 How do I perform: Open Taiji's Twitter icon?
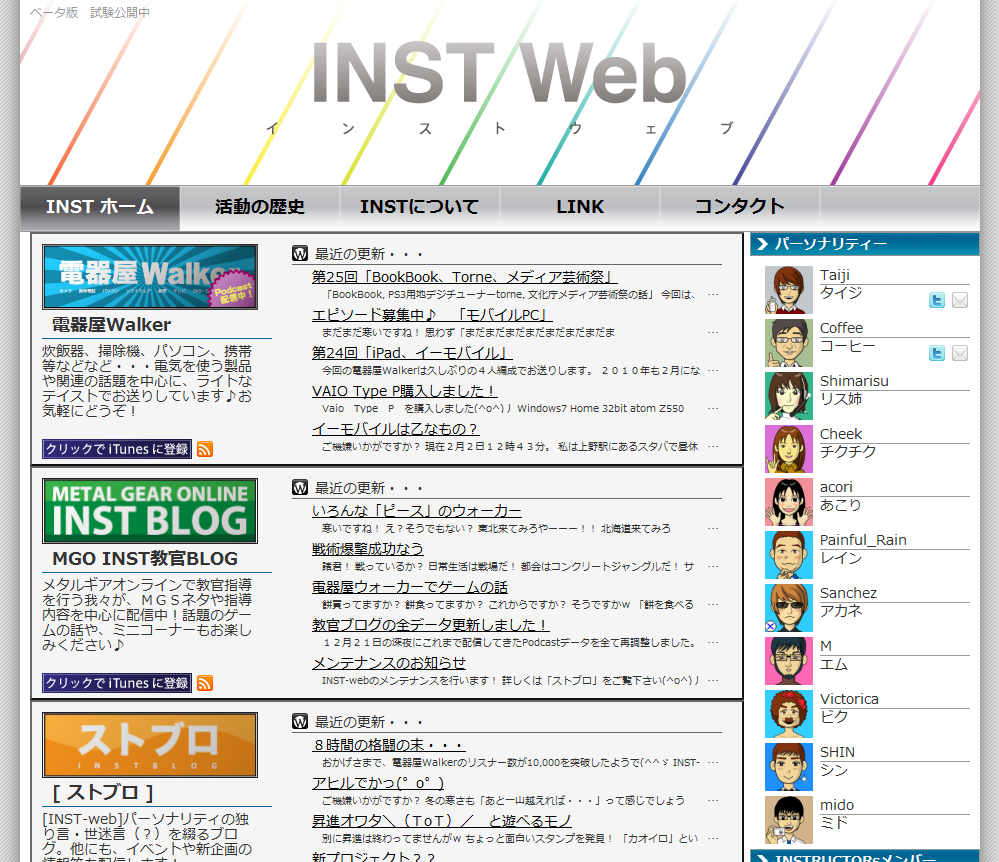coord(937,300)
